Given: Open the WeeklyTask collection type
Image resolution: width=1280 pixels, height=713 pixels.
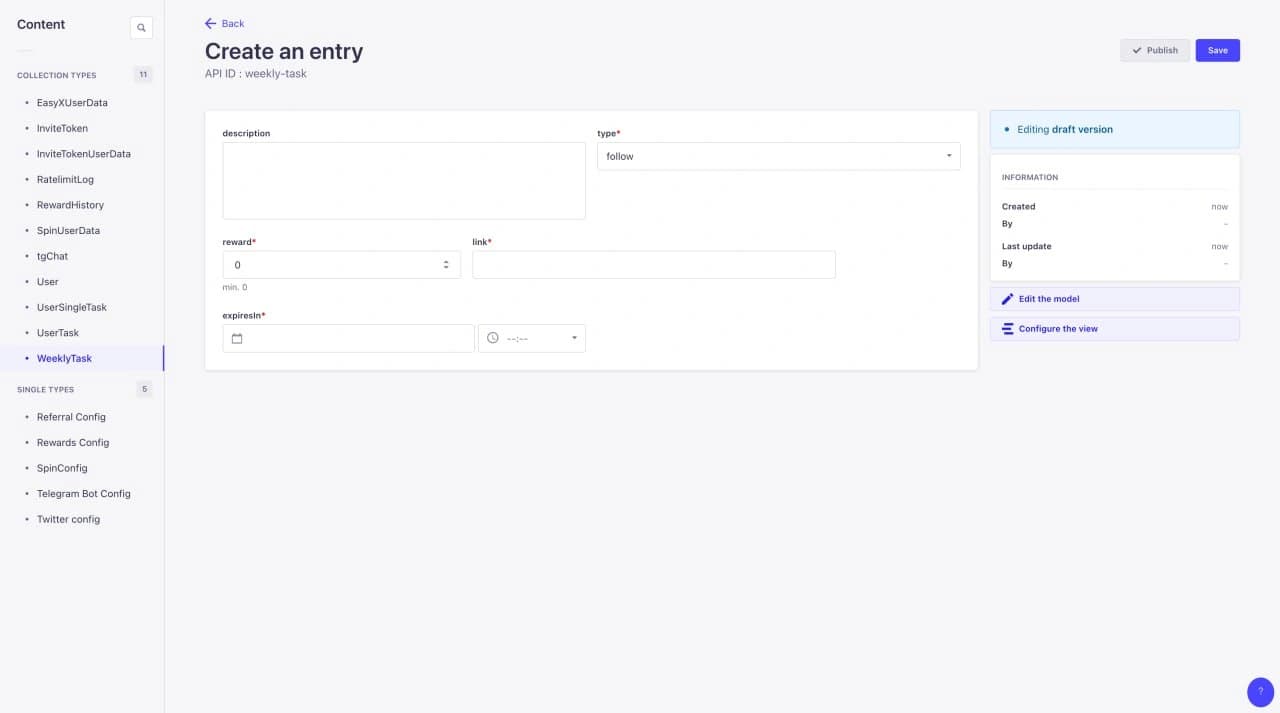Looking at the screenshot, I should pyautogui.click(x=64, y=358).
